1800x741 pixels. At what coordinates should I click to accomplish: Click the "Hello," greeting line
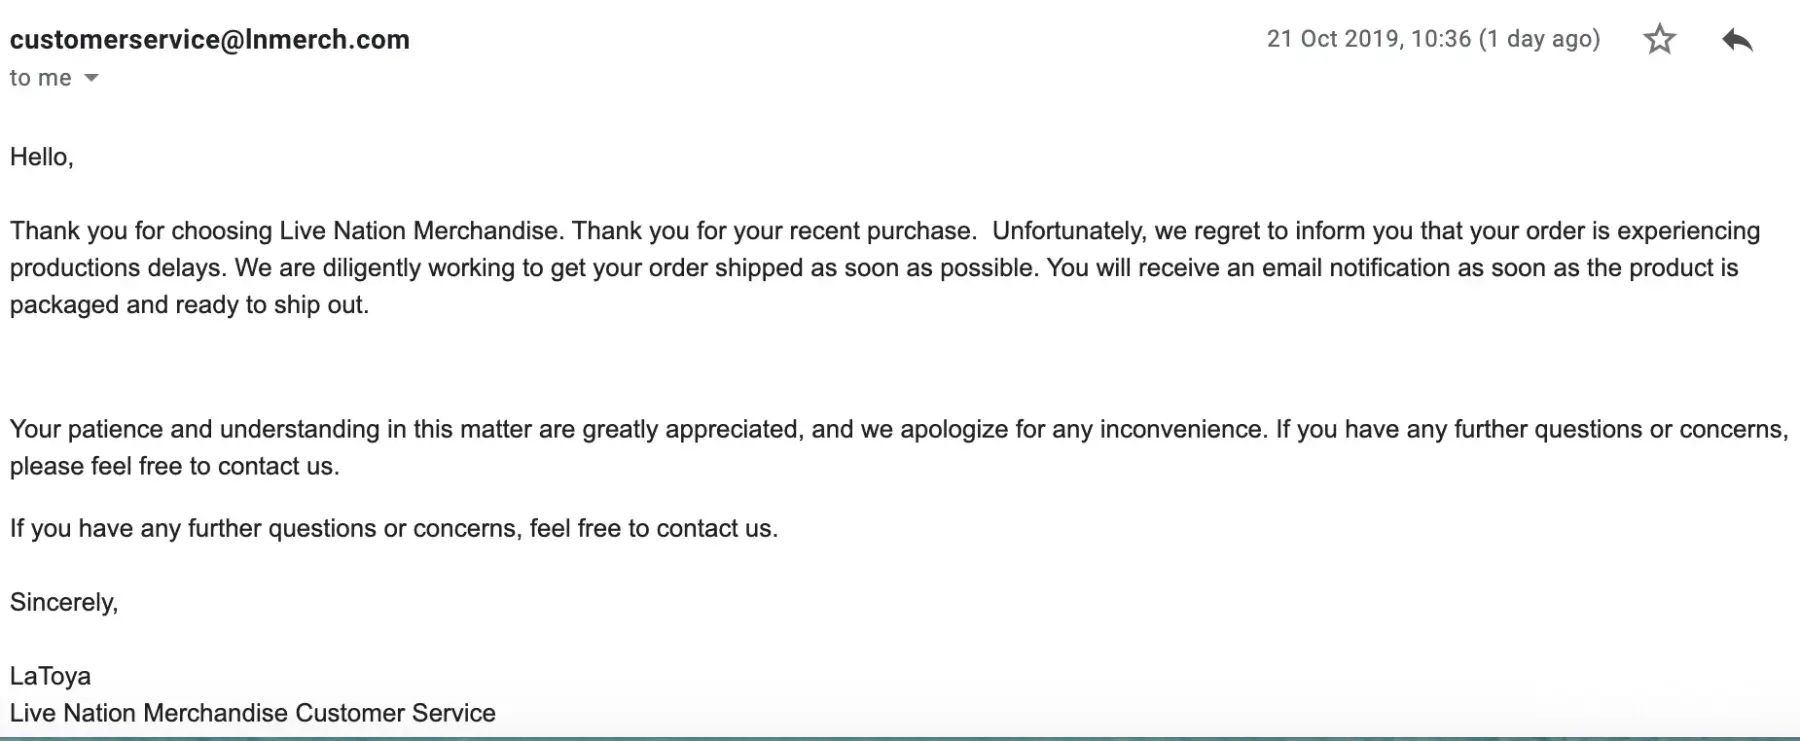point(42,157)
